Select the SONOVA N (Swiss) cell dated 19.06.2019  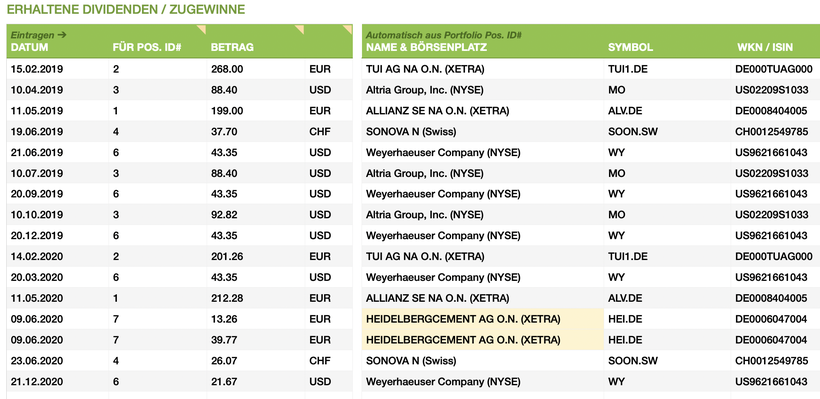tap(411, 131)
